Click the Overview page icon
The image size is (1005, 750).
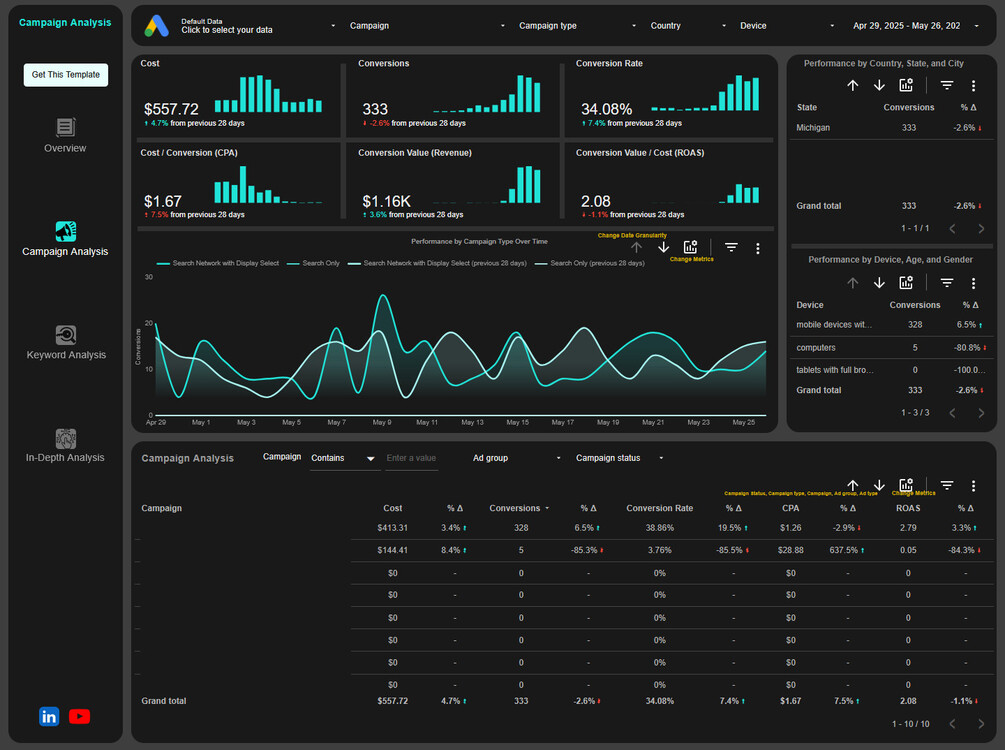[65, 127]
